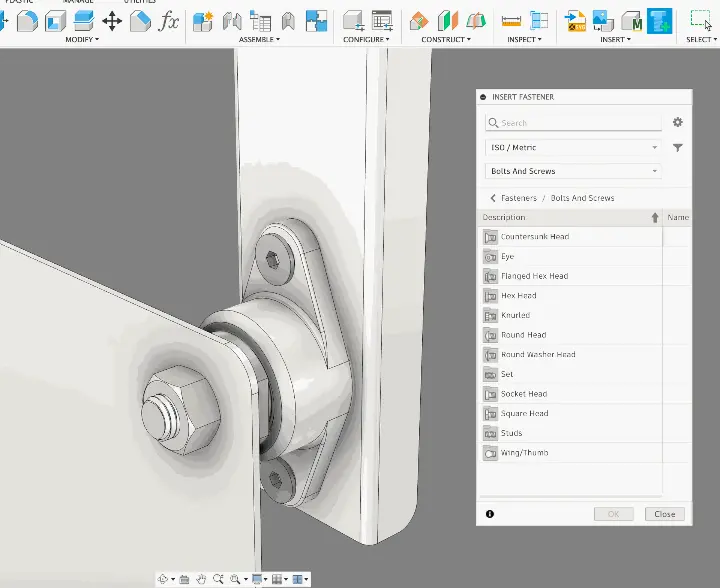720x588 pixels.
Task: Open the Display Settings dropdown in the navigation bar
Action: (x=258, y=579)
